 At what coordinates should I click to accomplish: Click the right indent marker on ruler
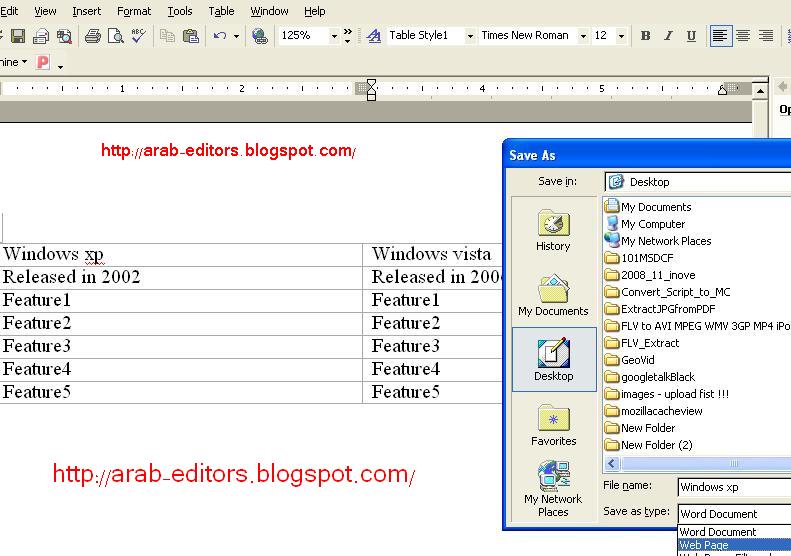tap(722, 90)
